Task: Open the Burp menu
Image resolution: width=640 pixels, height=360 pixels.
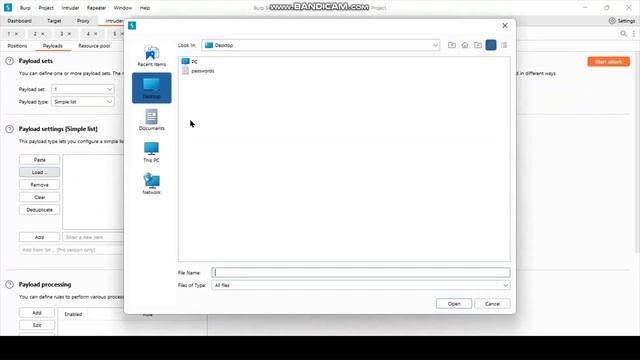Action: pos(25,8)
